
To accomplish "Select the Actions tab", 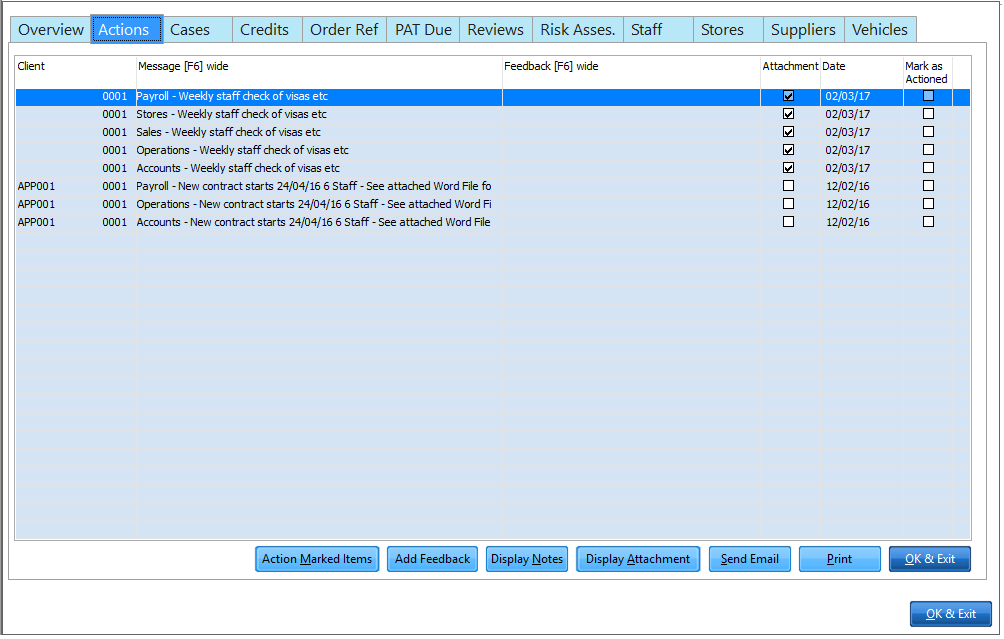I will (x=126, y=30).
